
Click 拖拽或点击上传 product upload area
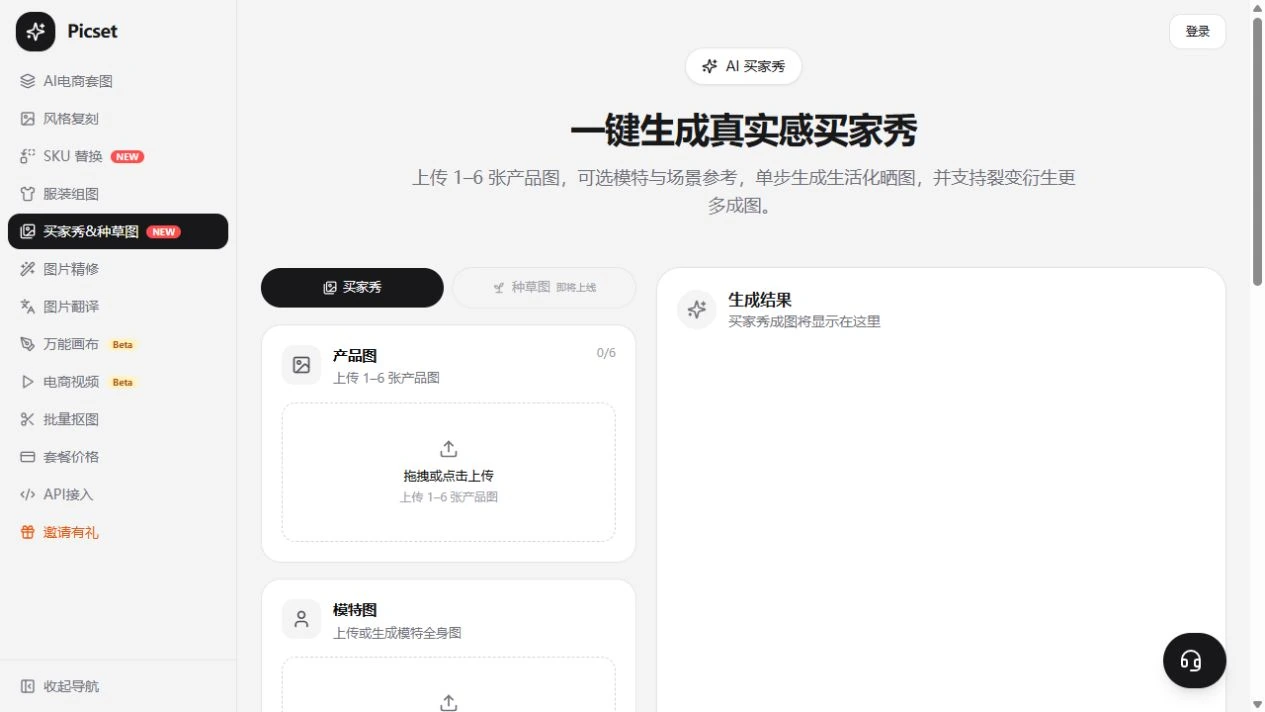click(x=449, y=472)
